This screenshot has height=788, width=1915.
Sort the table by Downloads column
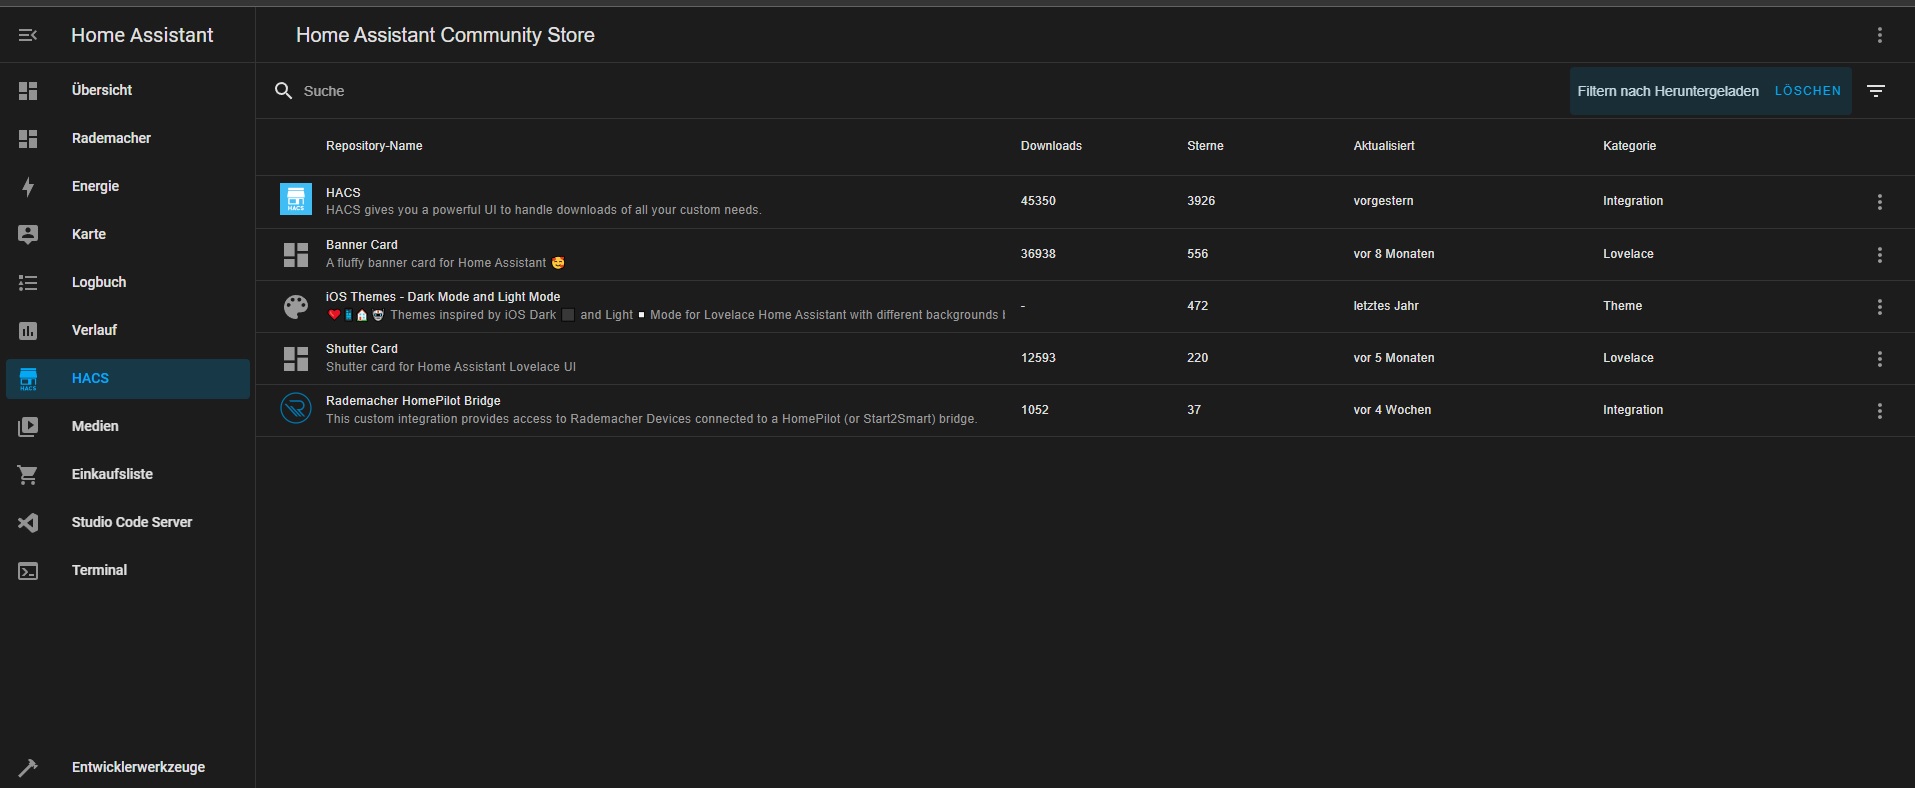tap(1050, 146)
